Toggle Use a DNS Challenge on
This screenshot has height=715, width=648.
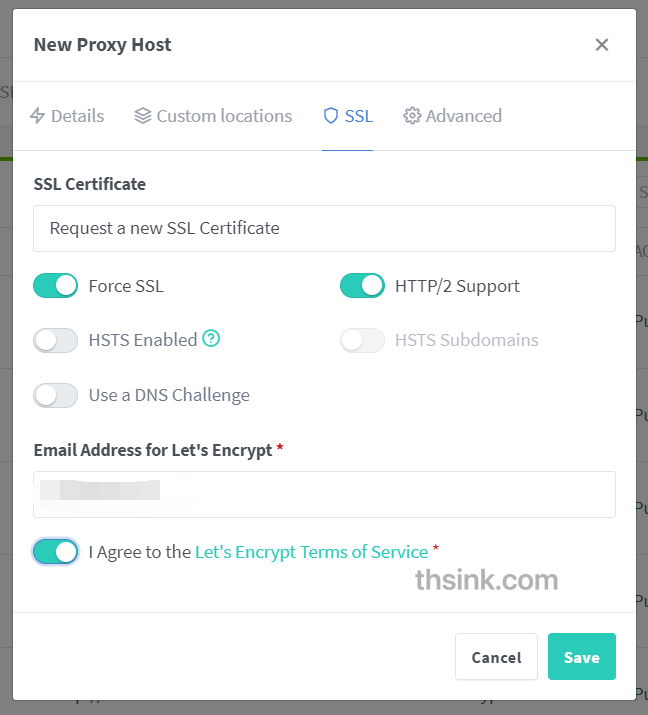coord(56,395)
